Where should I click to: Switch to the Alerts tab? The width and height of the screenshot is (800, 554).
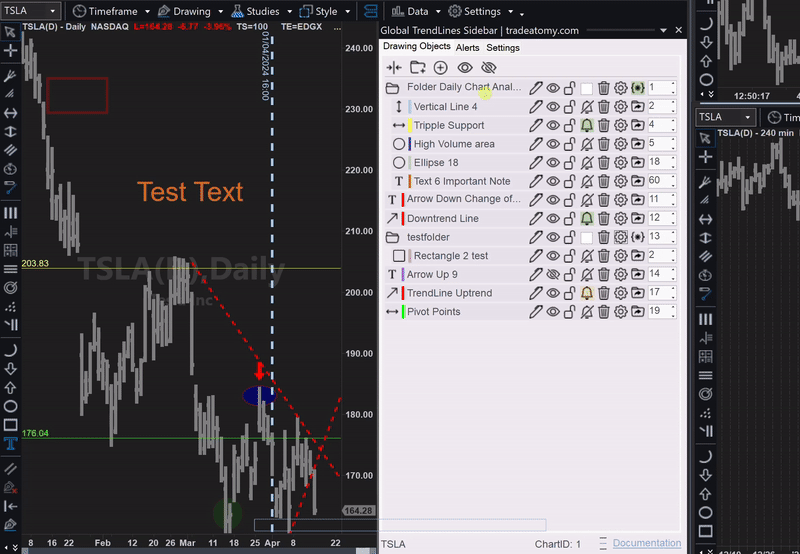pyautogui.click(x=467, y=47)
